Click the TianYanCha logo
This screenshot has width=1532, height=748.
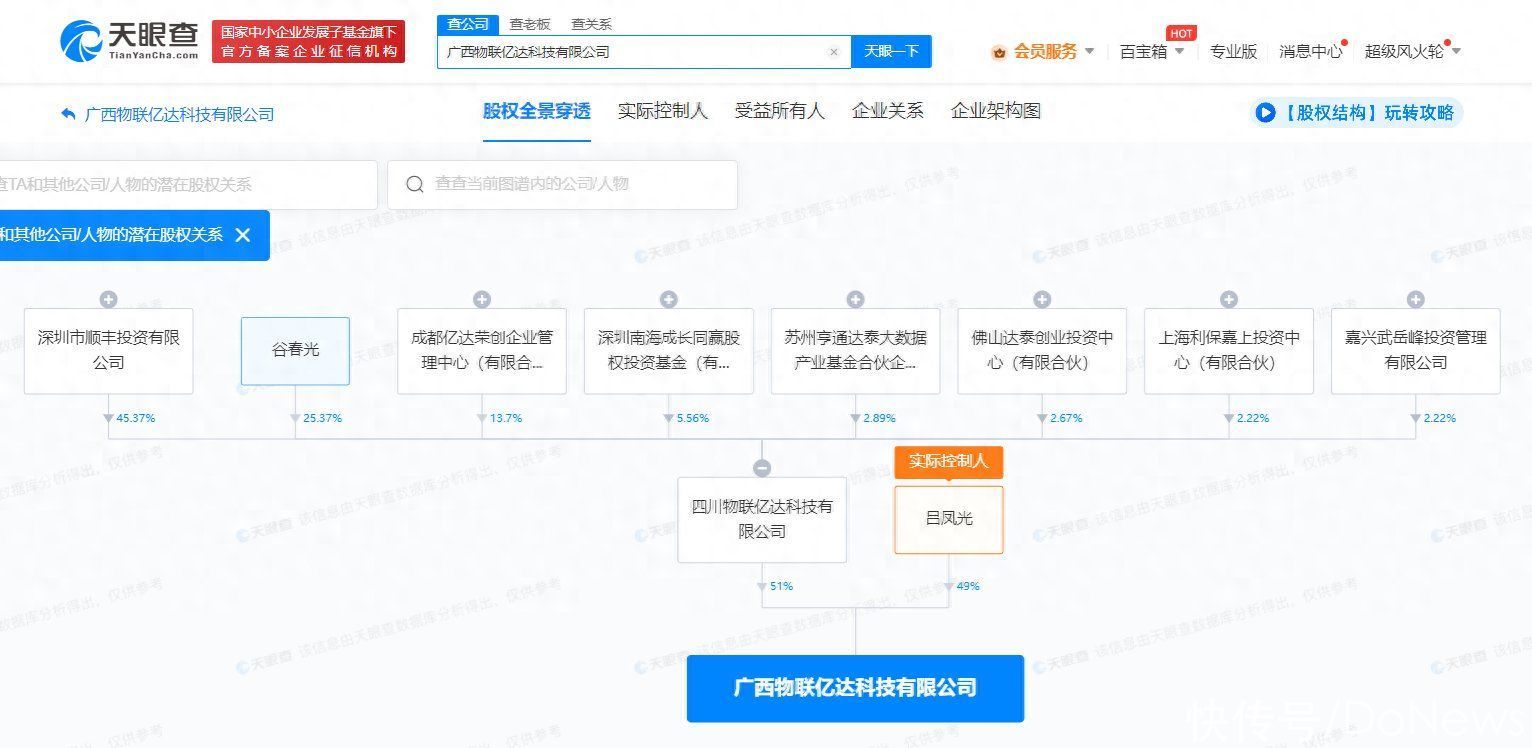[x=128, y=41]
